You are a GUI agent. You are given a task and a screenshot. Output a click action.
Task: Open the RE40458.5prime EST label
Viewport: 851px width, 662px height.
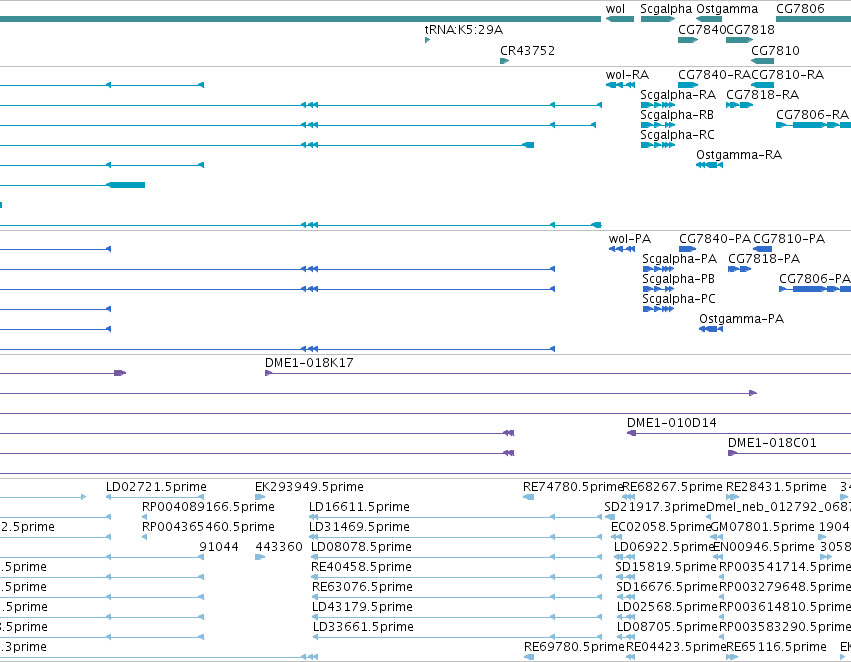coord(361,568)
